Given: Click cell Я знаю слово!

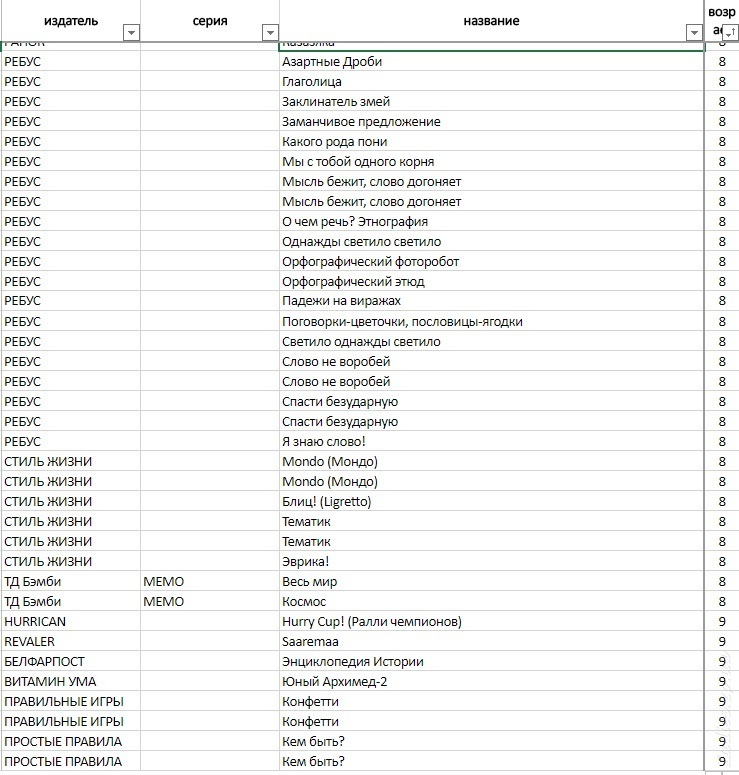Looking at the screenshot, I should click(x=491, y=441).
